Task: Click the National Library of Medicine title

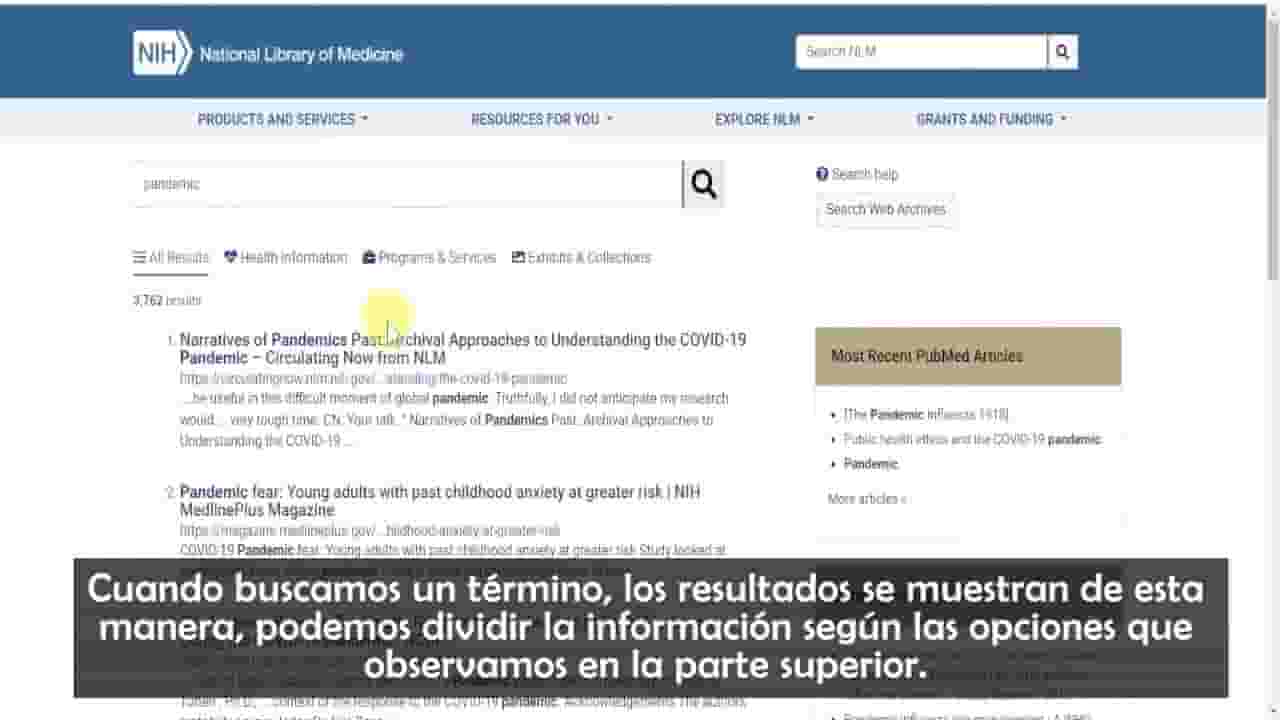Action: (x=301, y=54)
